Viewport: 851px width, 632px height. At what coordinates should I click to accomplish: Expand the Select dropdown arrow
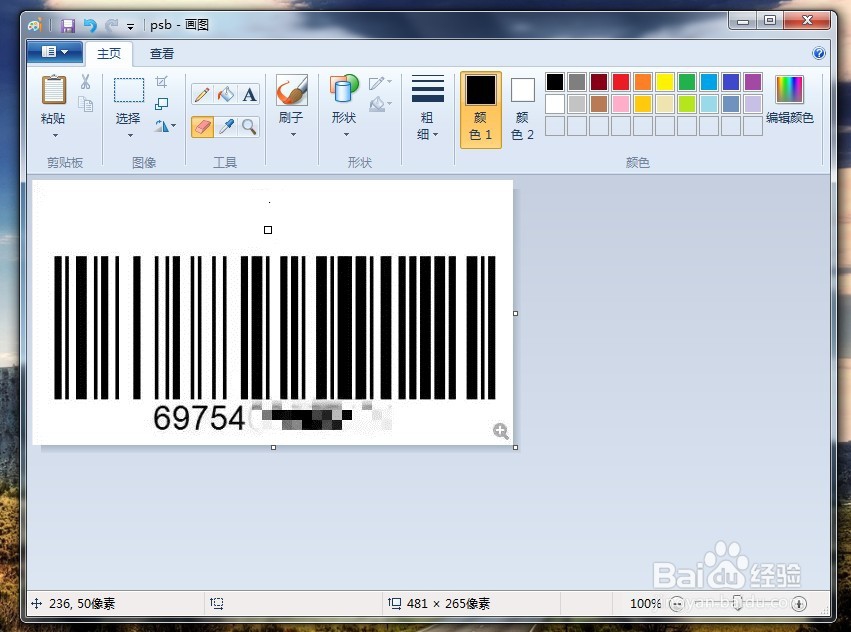pyautogui.click(x=130, y=135)
